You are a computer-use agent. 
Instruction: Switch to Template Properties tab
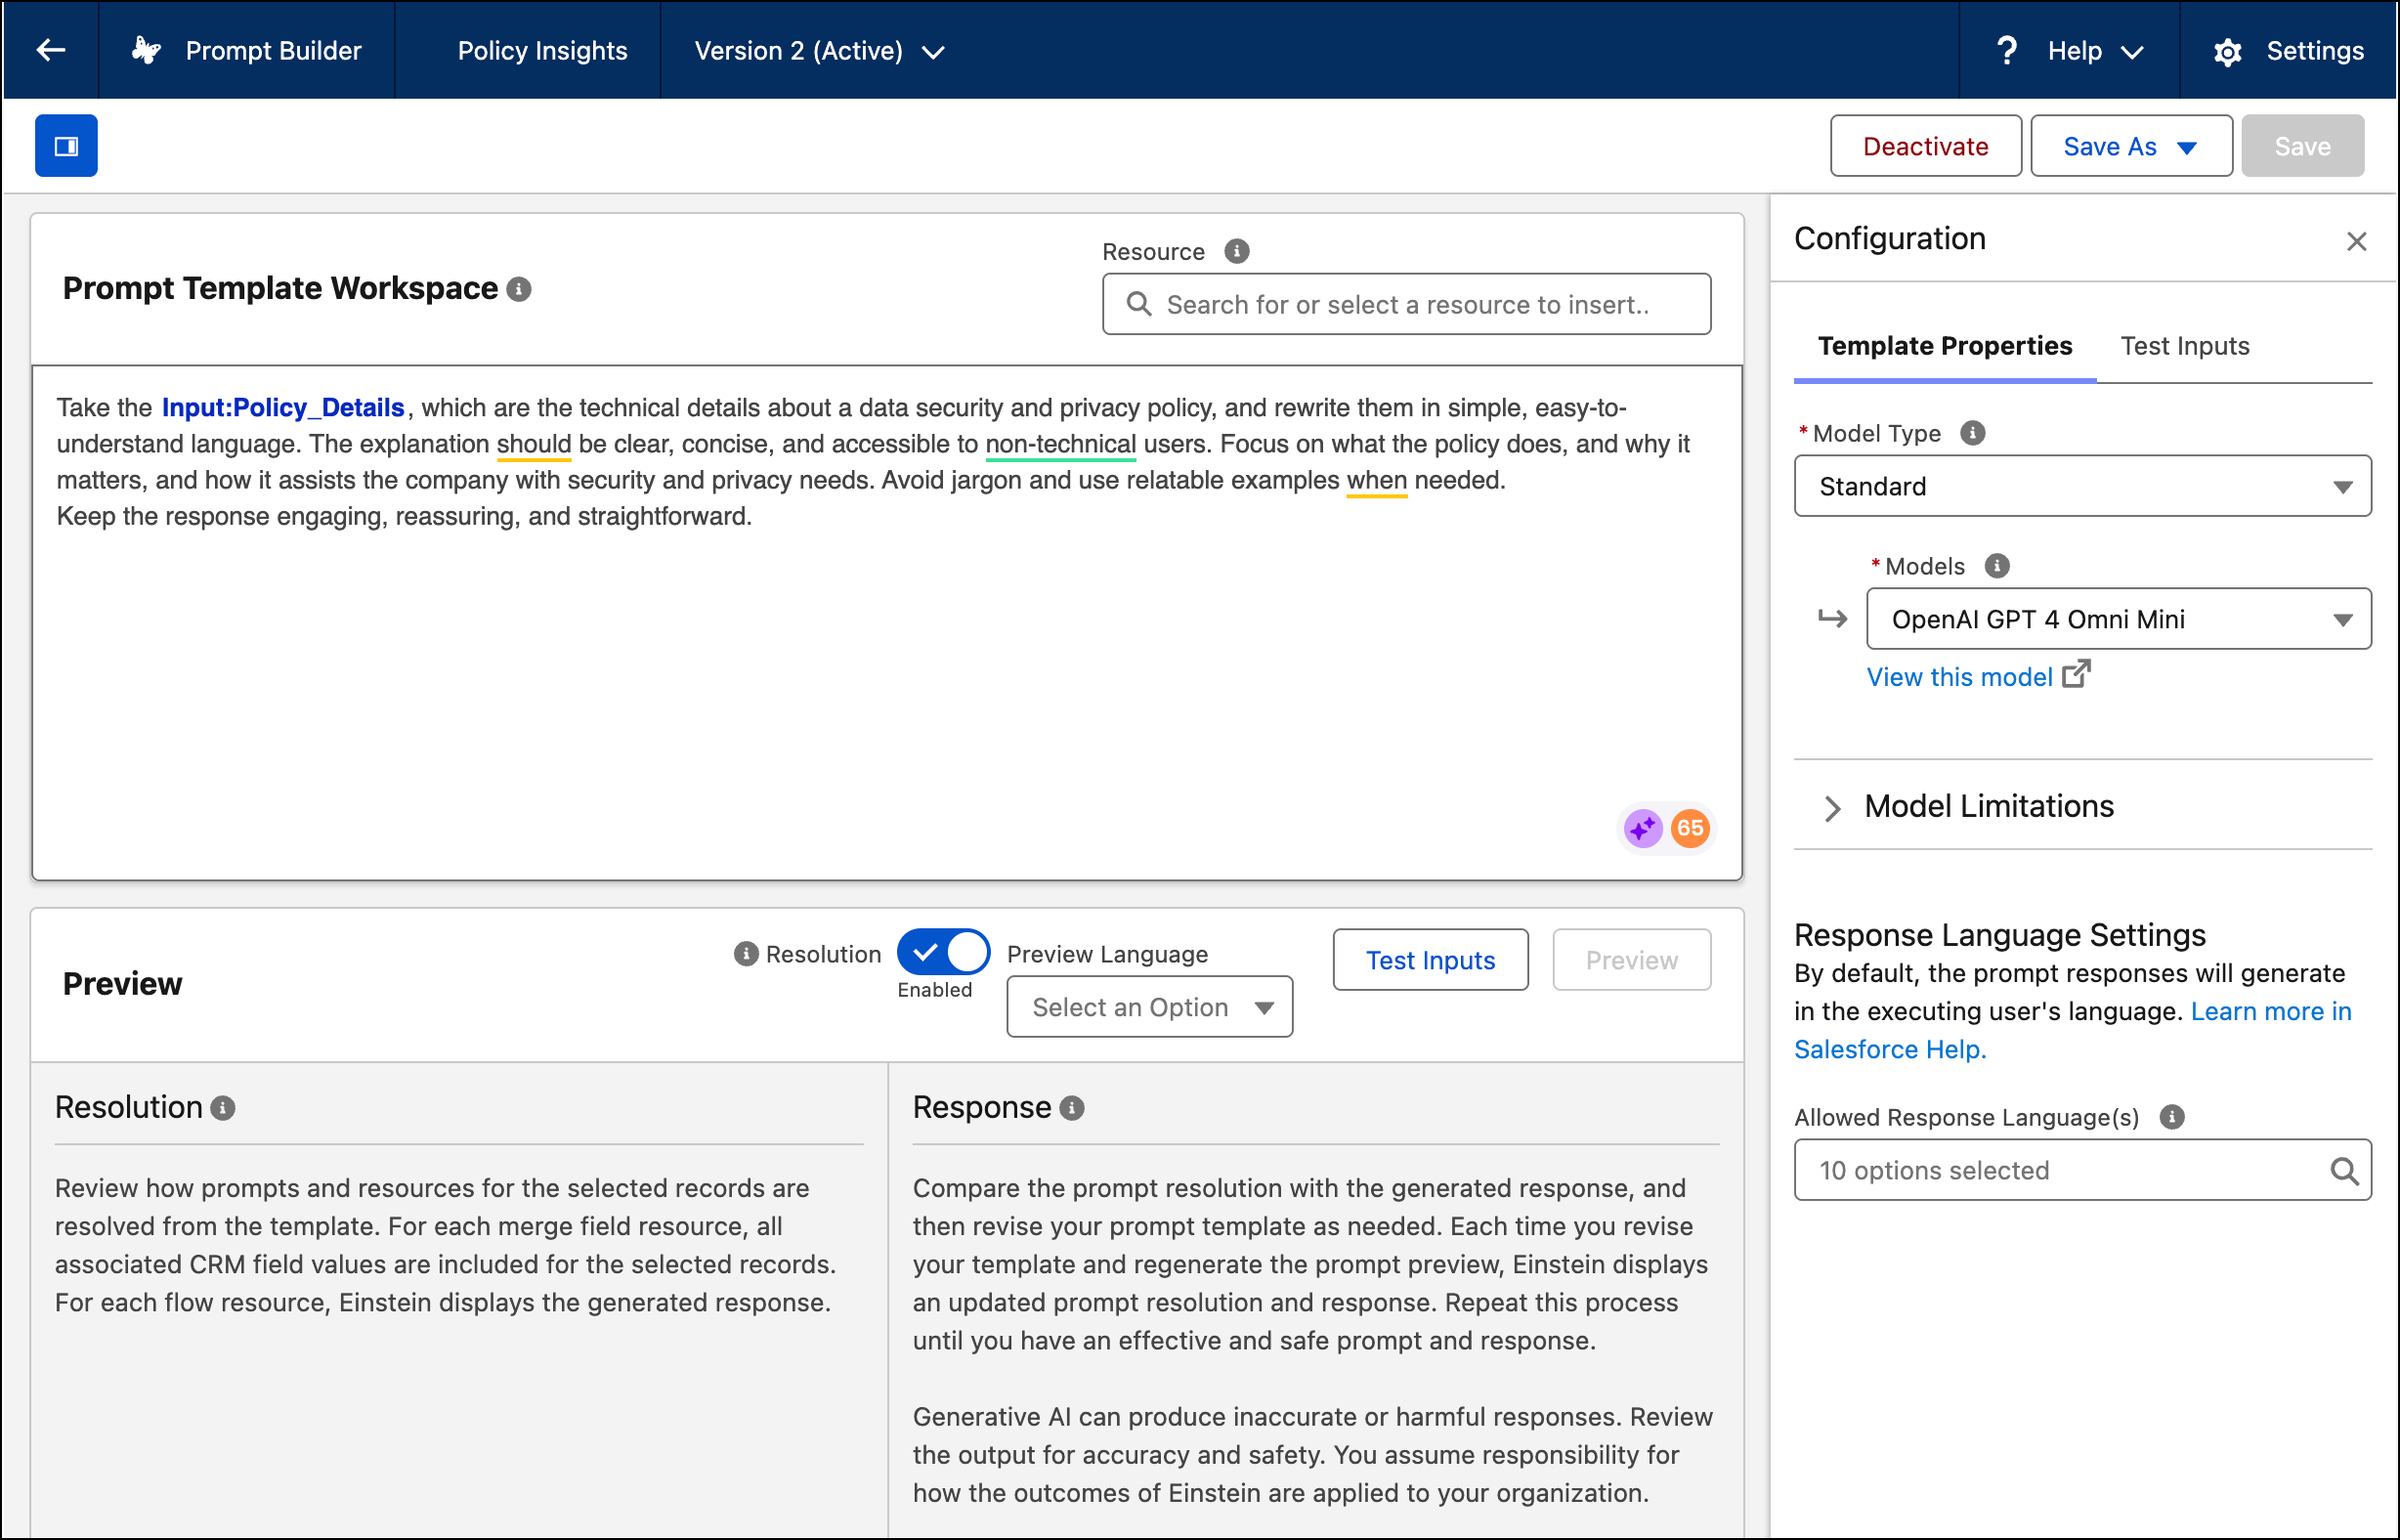tap(1945, 346)
